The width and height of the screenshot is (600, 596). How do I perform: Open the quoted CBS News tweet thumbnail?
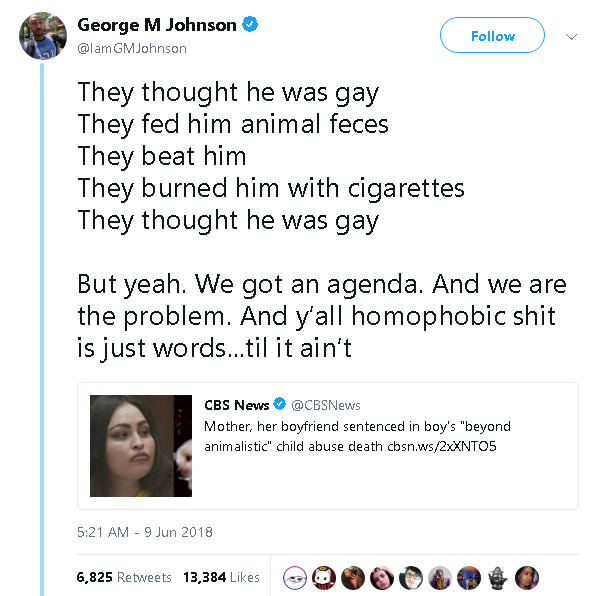click(139, 445)
